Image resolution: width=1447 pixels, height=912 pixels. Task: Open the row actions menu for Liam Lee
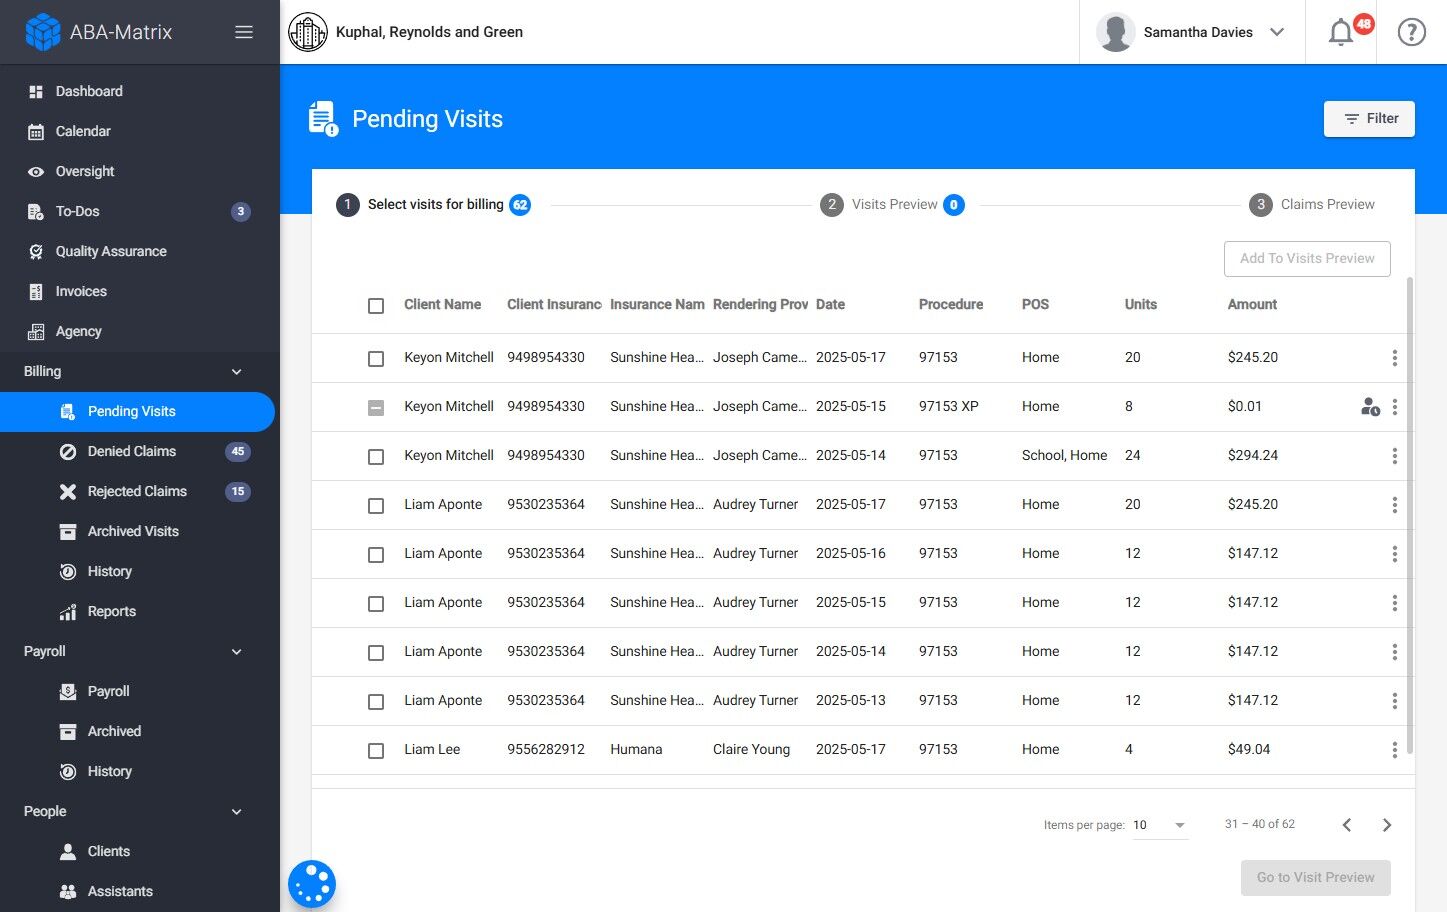(1395, 750)
